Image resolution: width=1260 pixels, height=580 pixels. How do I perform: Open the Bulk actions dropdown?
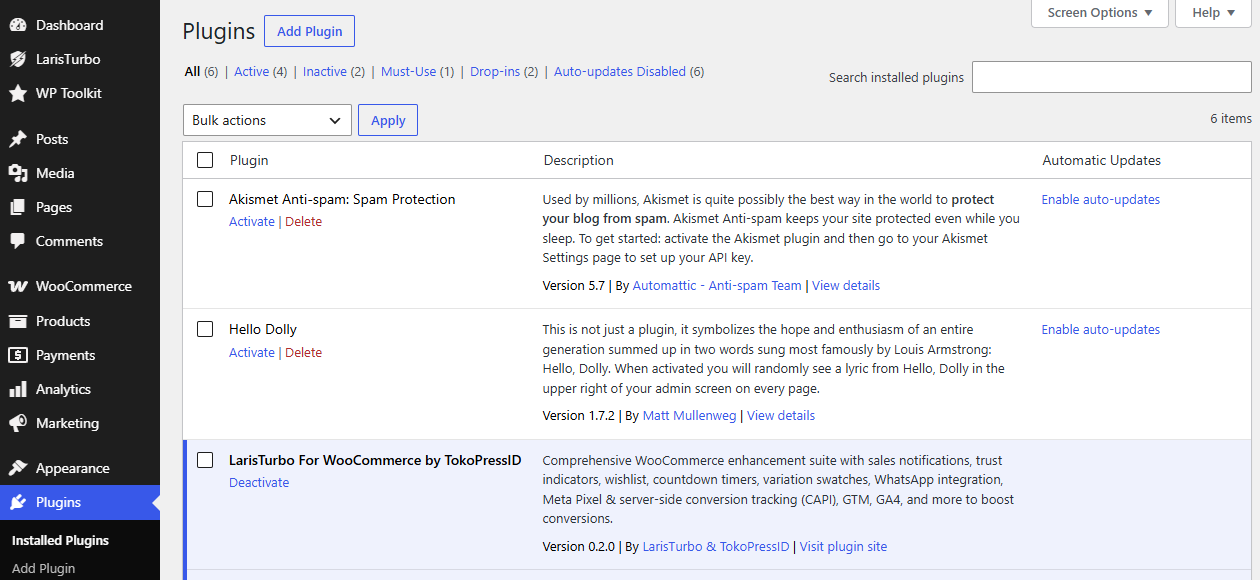(267, 120)
